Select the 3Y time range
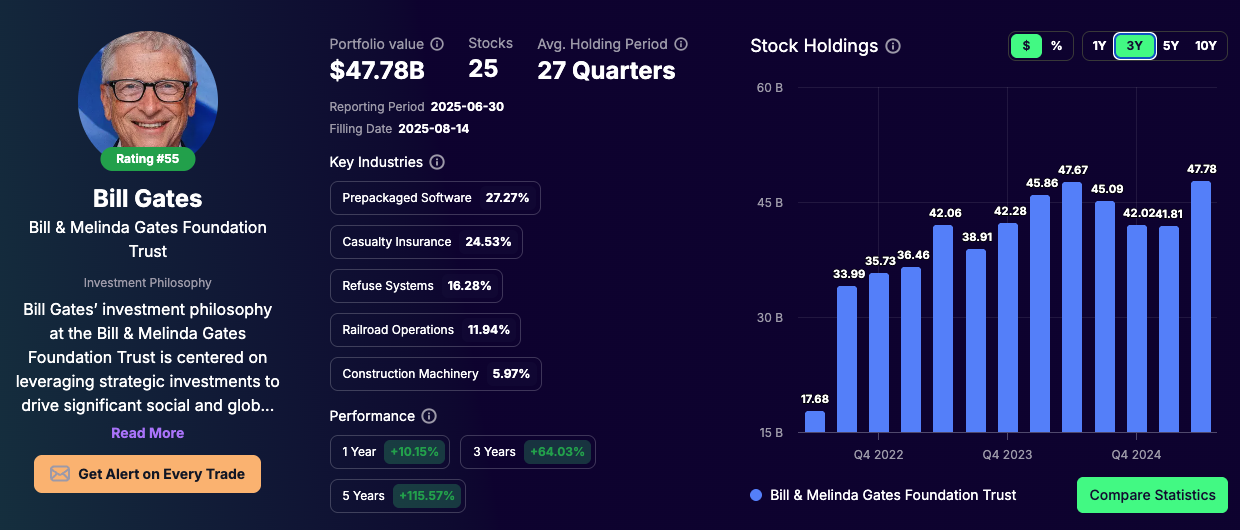Screen dimensions: 1240x530 1135,46
